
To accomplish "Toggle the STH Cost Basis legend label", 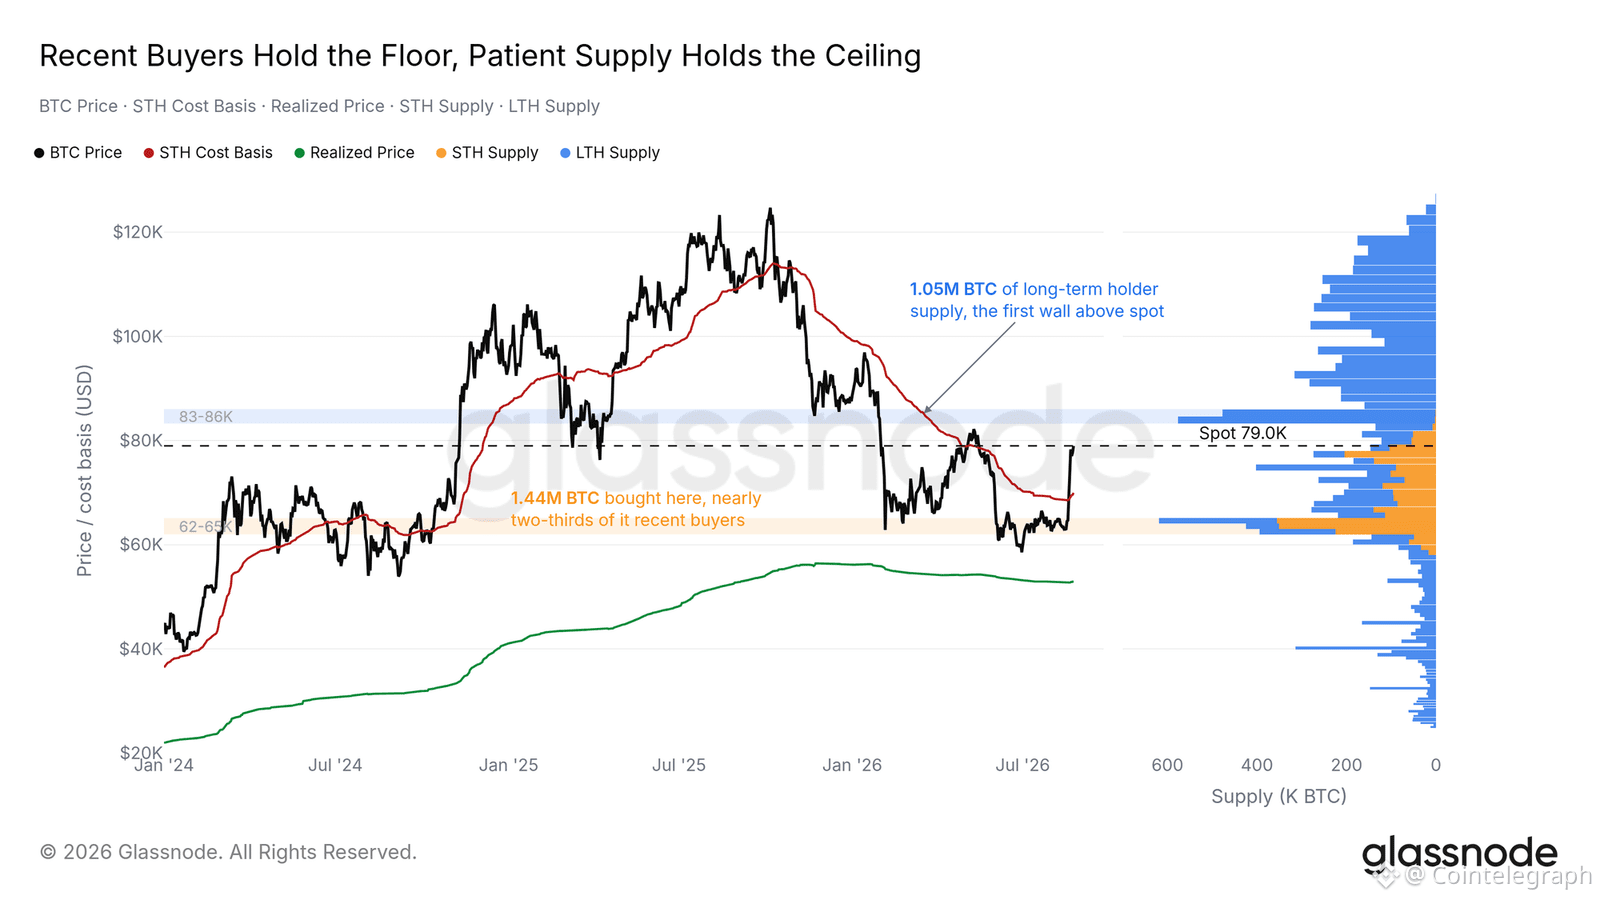I will click(x=216, y=153).
